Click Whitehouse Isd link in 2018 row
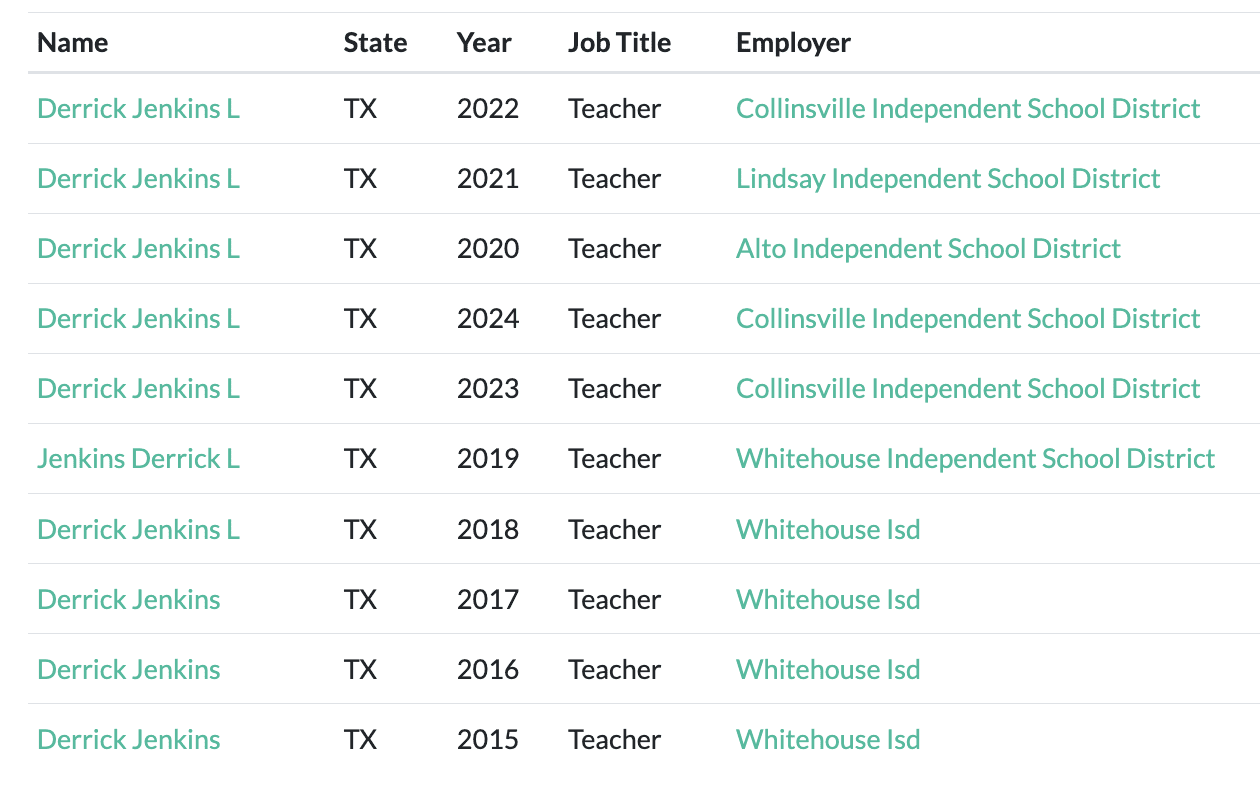Screen dimensions: 1260x790 coord(827,529)
